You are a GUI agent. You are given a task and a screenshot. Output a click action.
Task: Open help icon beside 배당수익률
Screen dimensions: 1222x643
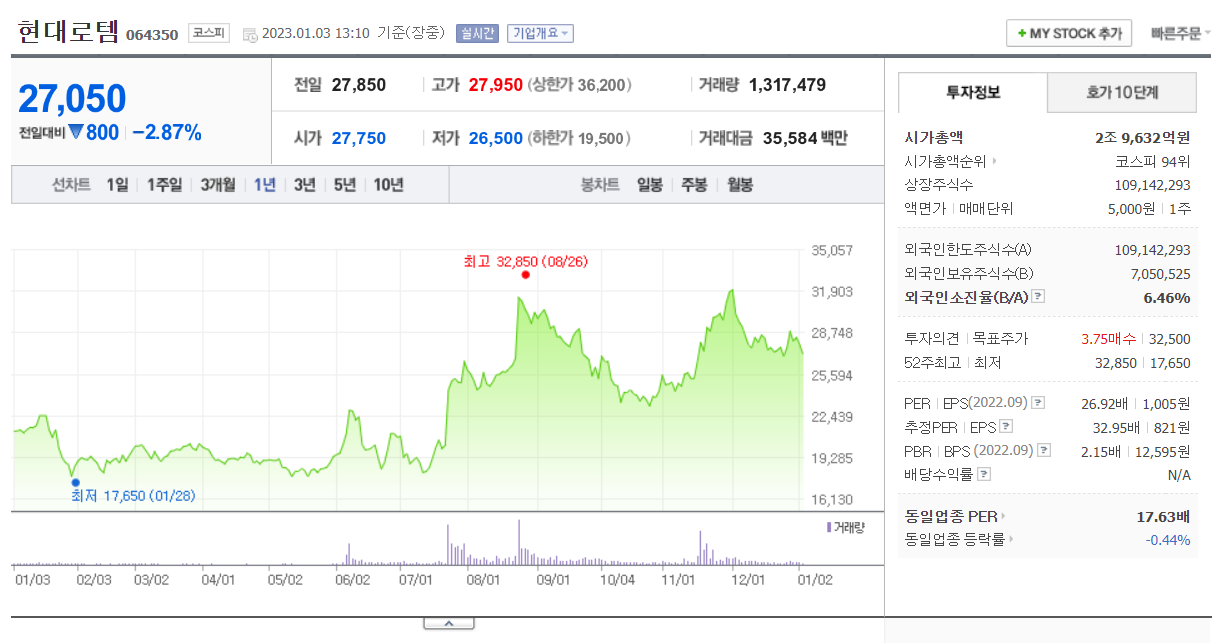coord(985,475)
